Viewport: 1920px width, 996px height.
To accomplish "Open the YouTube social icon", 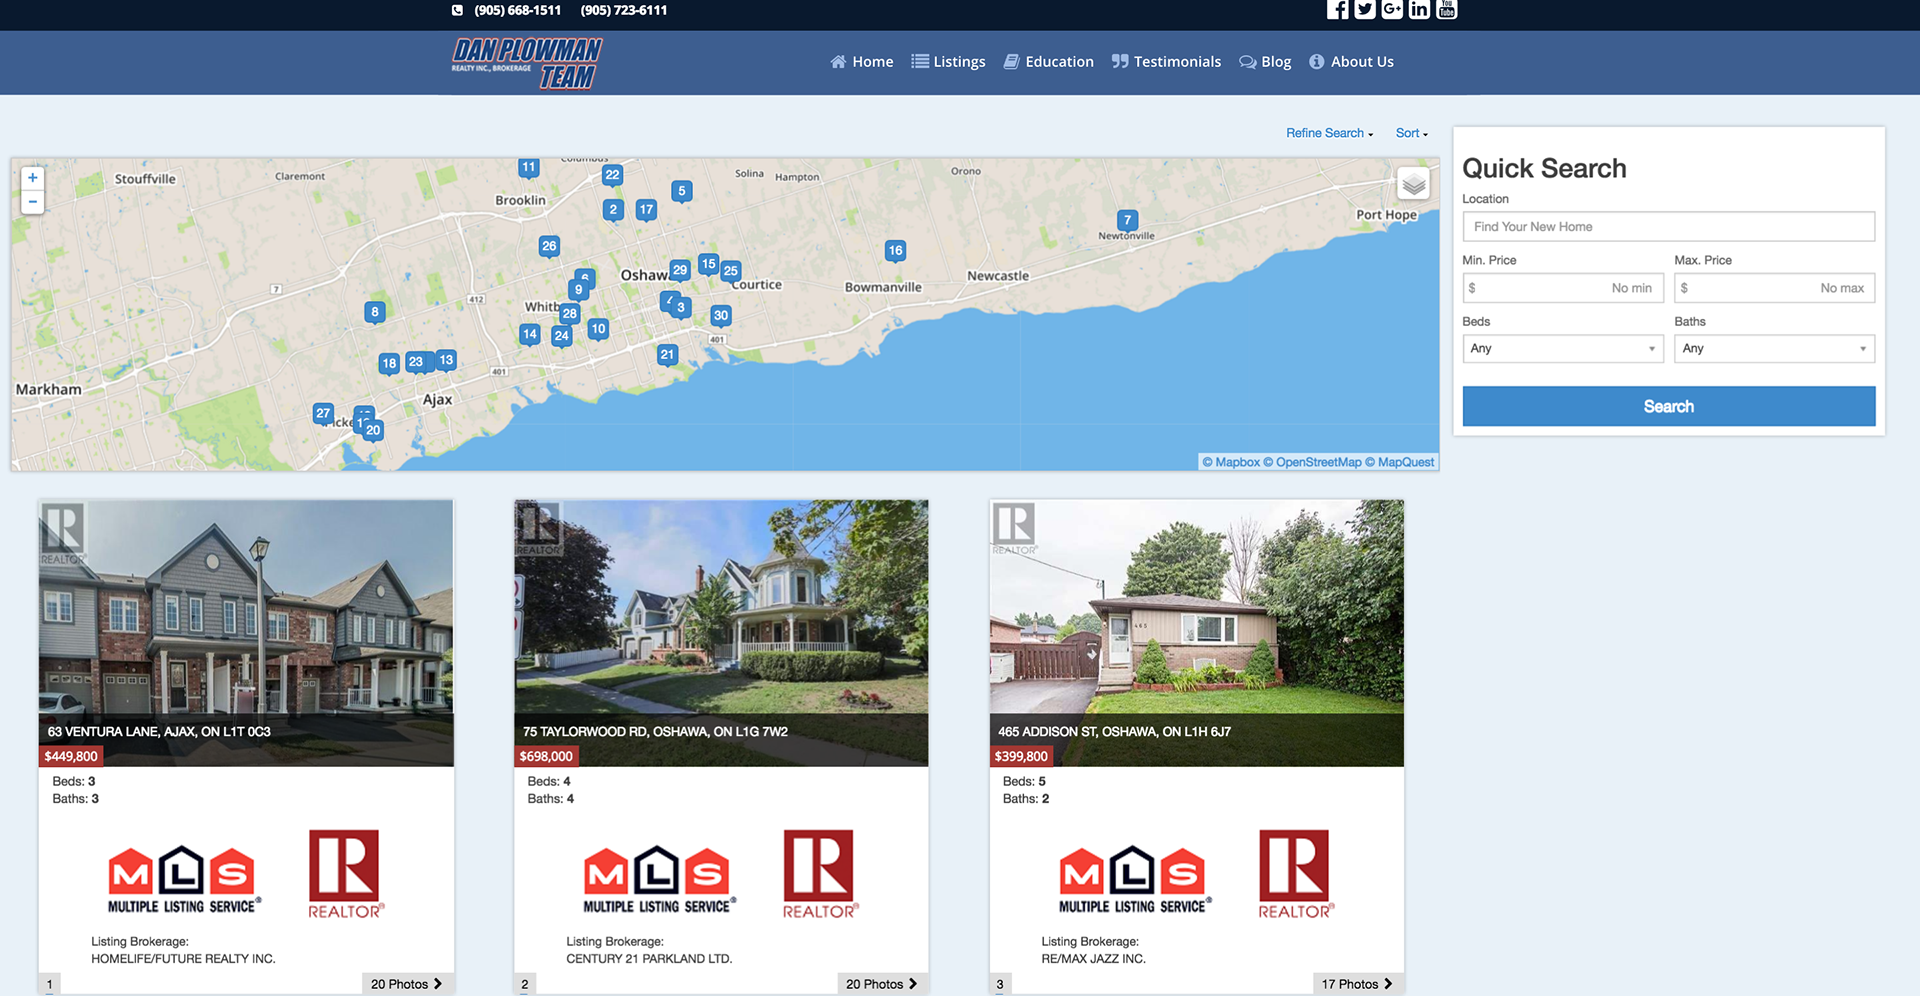I will tap(1446, 9).
